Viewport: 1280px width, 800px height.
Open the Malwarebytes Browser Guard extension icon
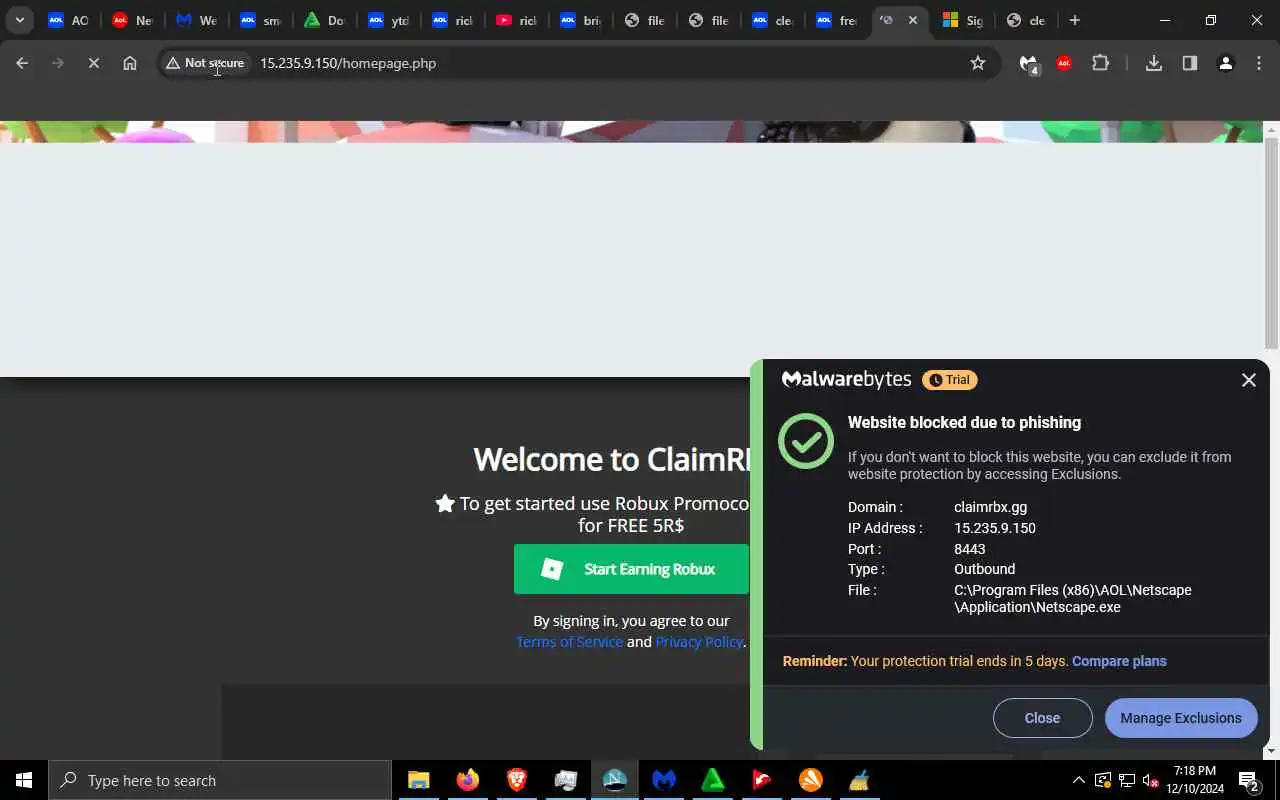(1029, 64)
